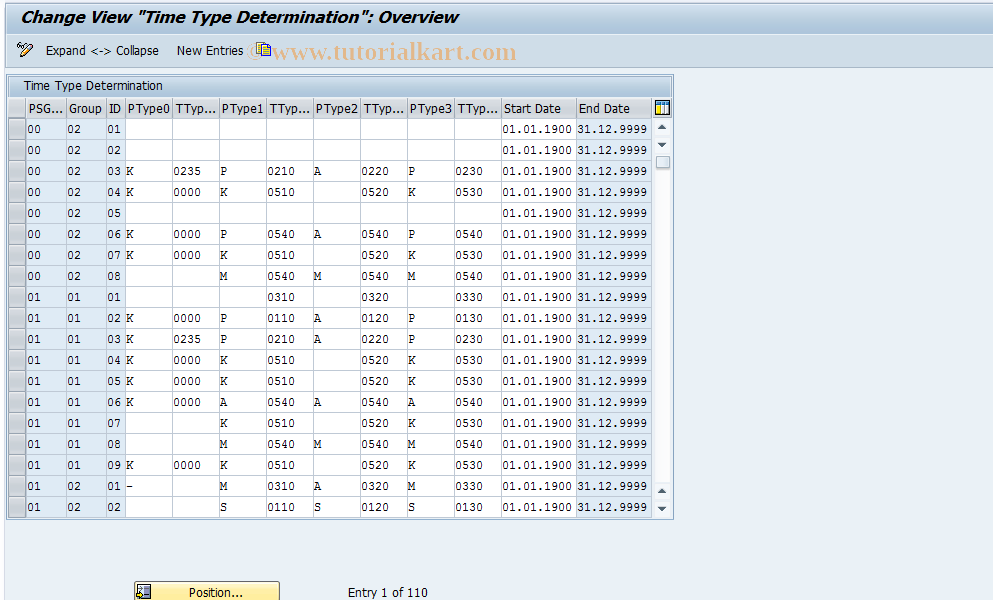This screenshot has width=993, height=600.
Task: Click the vertical scrollbar thumb
Action: pos(662,162)
